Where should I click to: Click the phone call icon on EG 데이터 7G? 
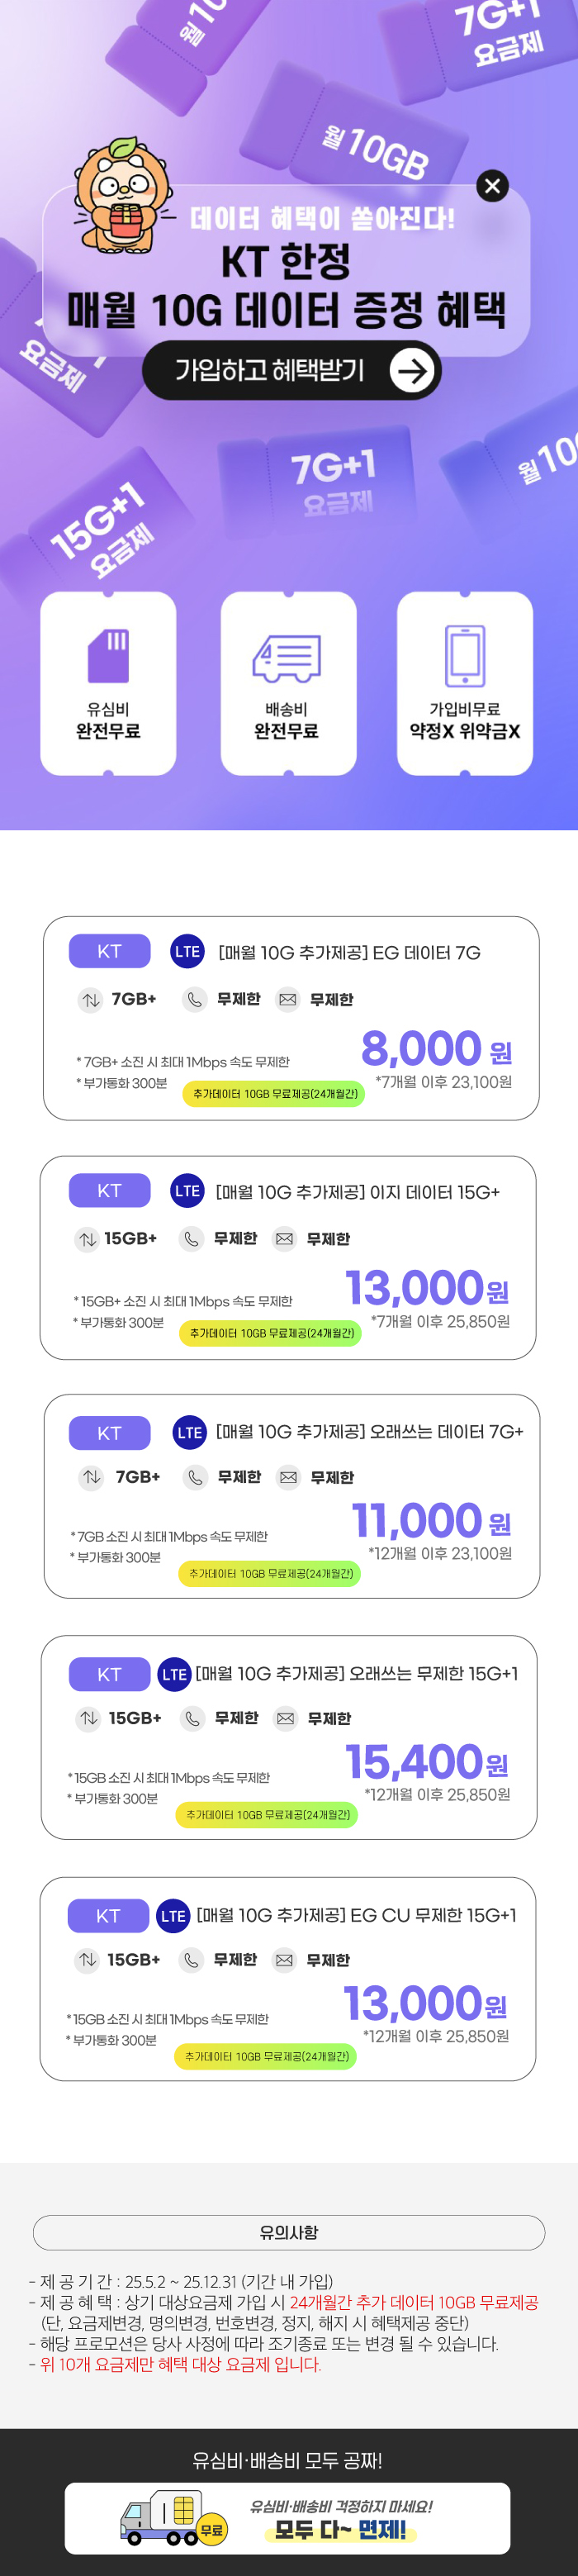195,999
